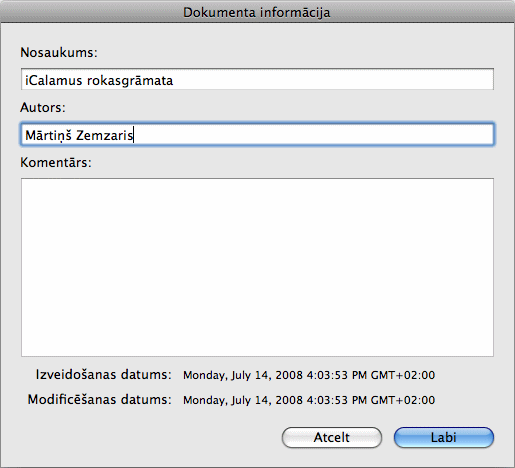Screen dimensions: 515x468
Task: Click 4:03:53 PM in the modification date line
Action: [337, 400]
